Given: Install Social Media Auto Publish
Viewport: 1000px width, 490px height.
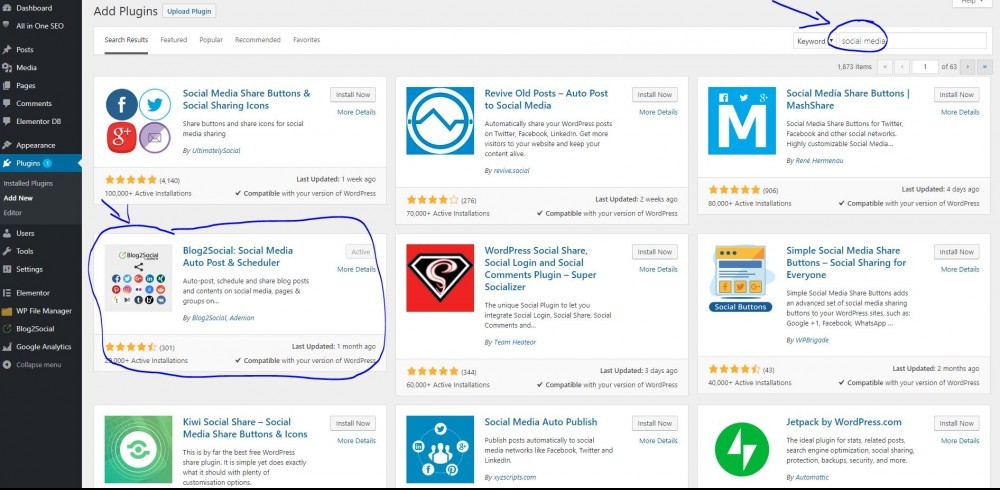Looking at the screenshot, I should (655, 423).
